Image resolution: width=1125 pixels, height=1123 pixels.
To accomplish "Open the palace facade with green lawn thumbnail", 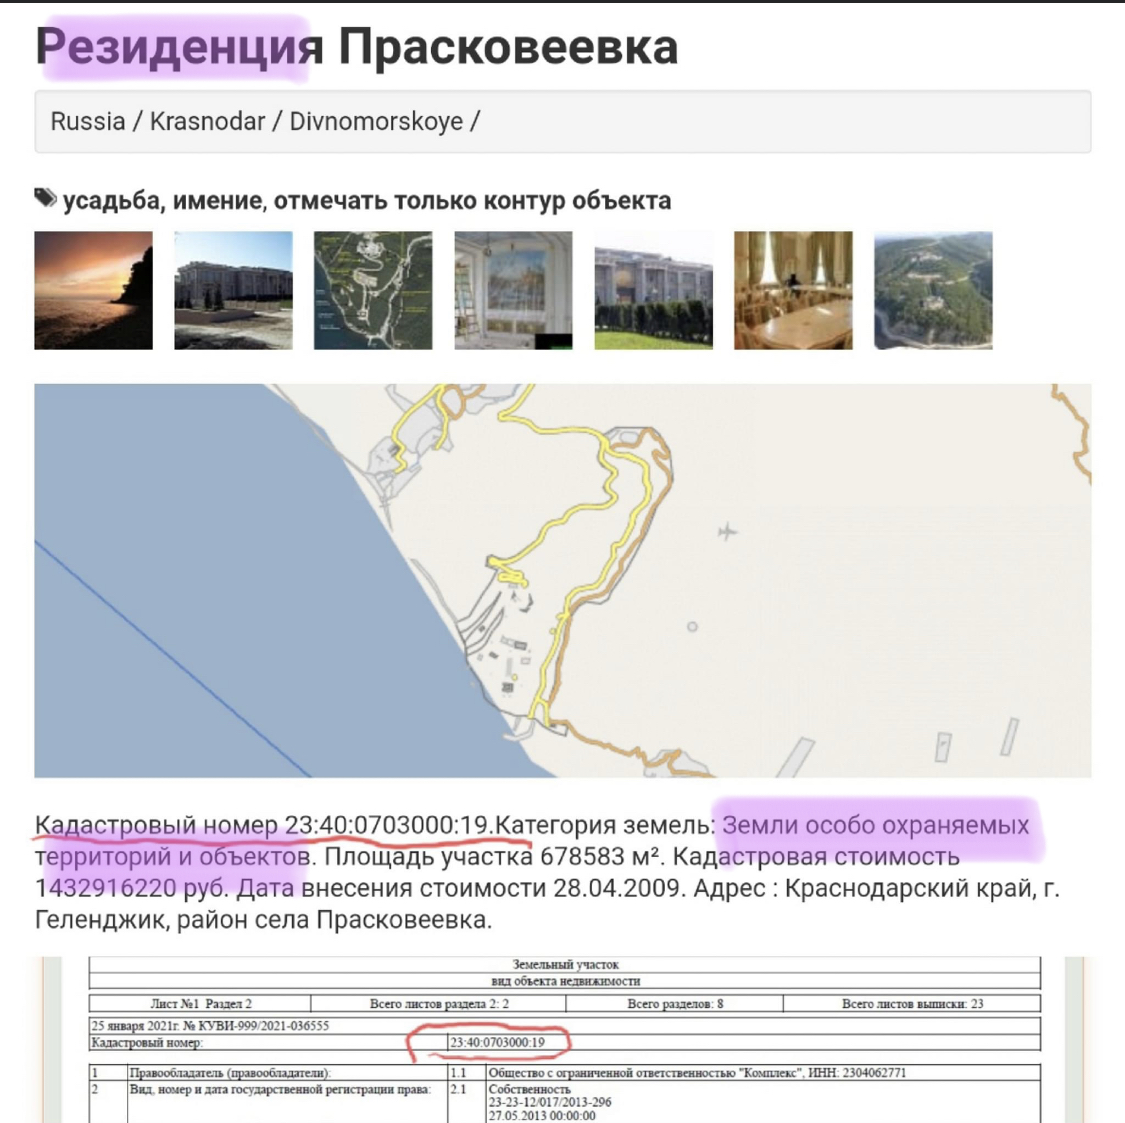I will 653,290.
